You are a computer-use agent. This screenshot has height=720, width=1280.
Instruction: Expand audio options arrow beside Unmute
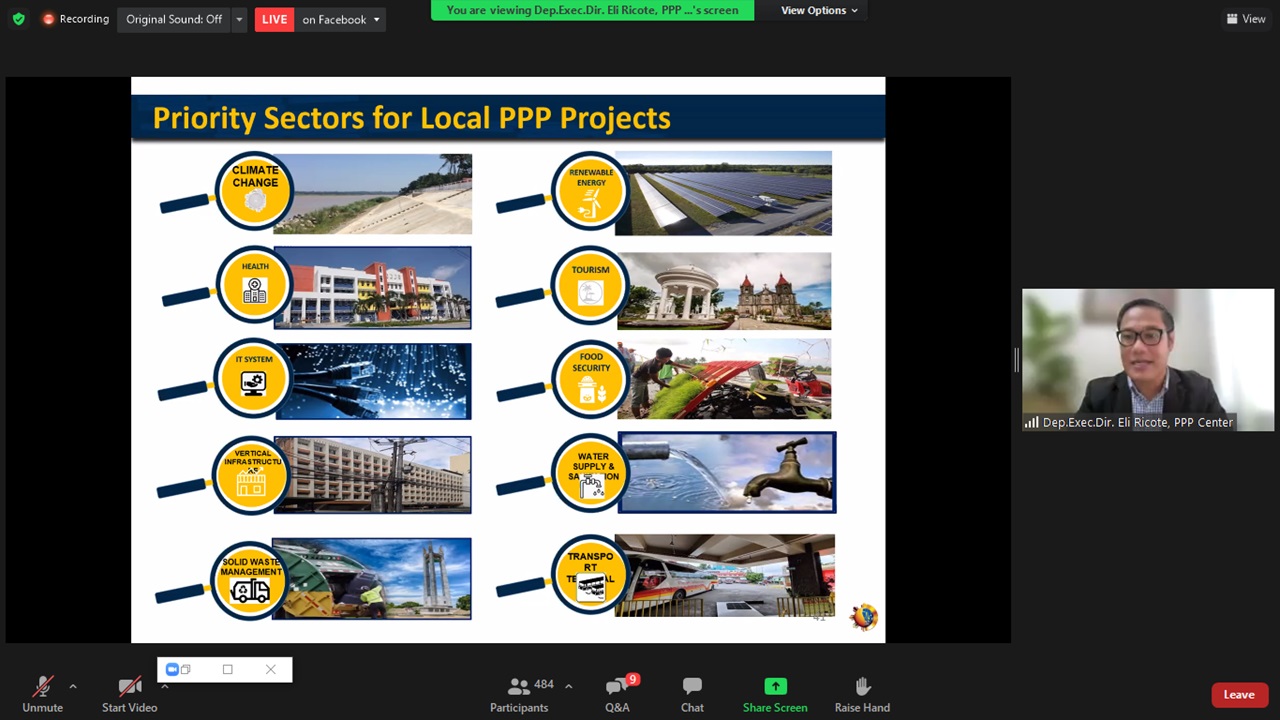click(72, 686)
